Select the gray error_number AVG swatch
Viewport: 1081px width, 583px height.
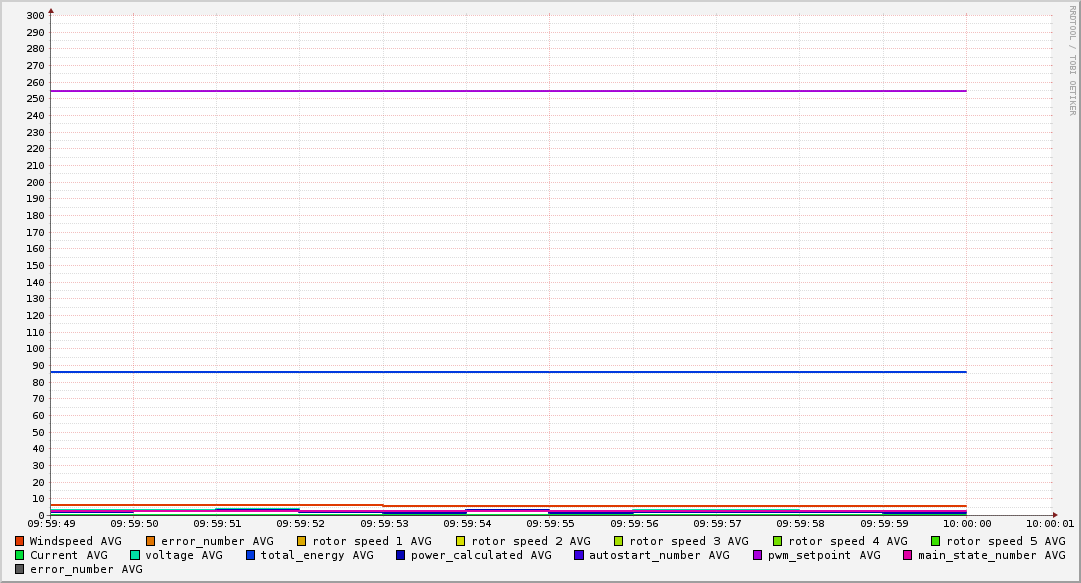click(19, 569)
